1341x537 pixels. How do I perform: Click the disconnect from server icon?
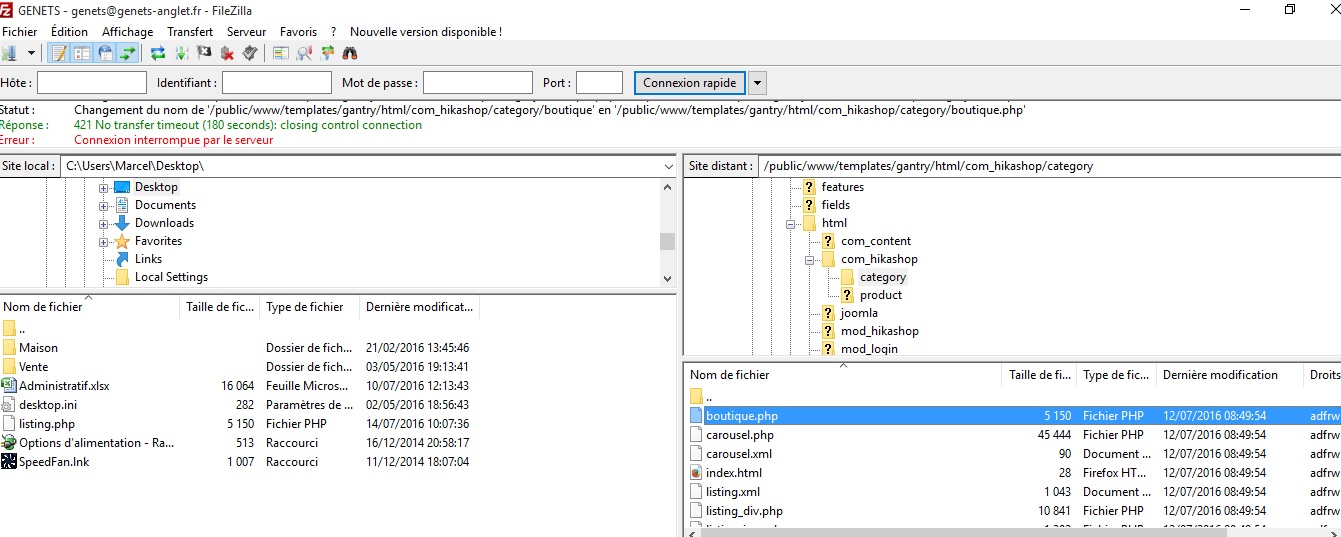click(x=227, y=53)
